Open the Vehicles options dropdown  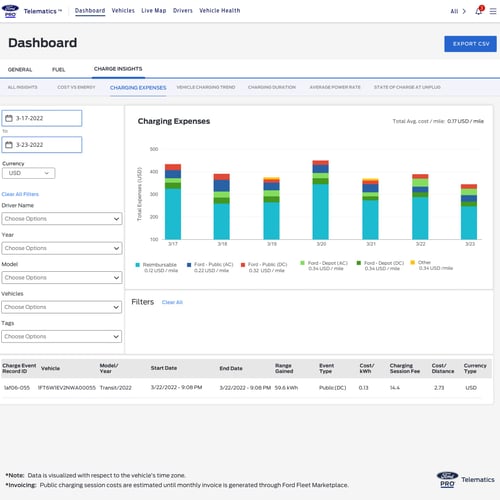coord(62,307)
